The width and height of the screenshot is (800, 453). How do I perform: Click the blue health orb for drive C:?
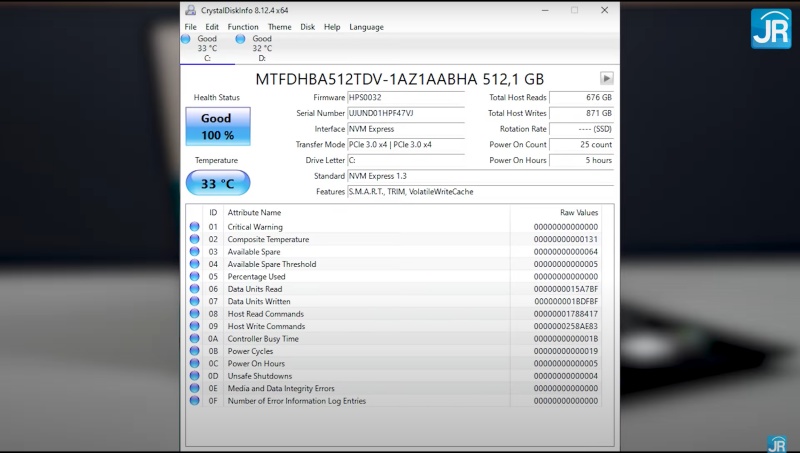coord(186,39)
